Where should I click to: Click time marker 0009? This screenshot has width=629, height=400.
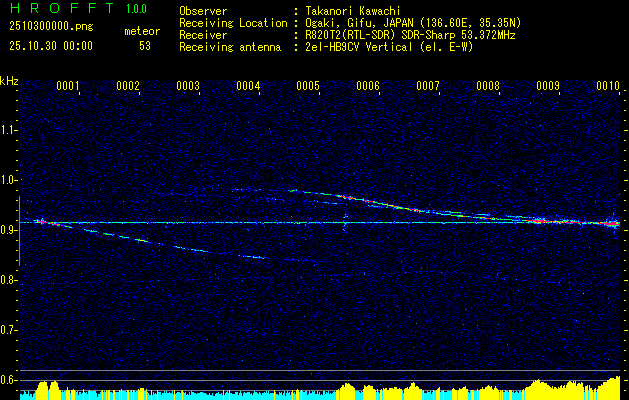tap(548, 86)
